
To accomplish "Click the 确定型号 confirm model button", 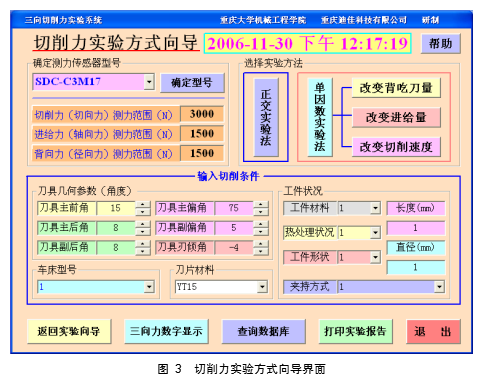I will tap(192, 83).
